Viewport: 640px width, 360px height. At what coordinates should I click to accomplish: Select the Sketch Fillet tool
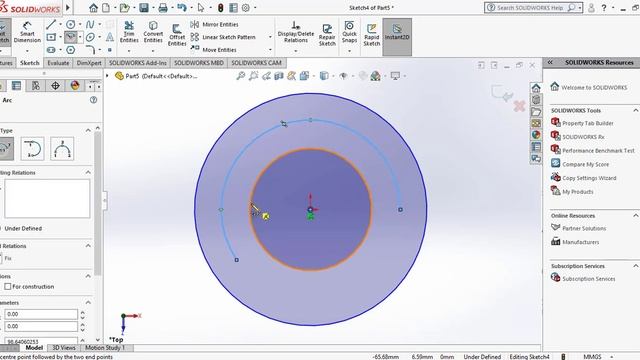click(x=90, y=50)
